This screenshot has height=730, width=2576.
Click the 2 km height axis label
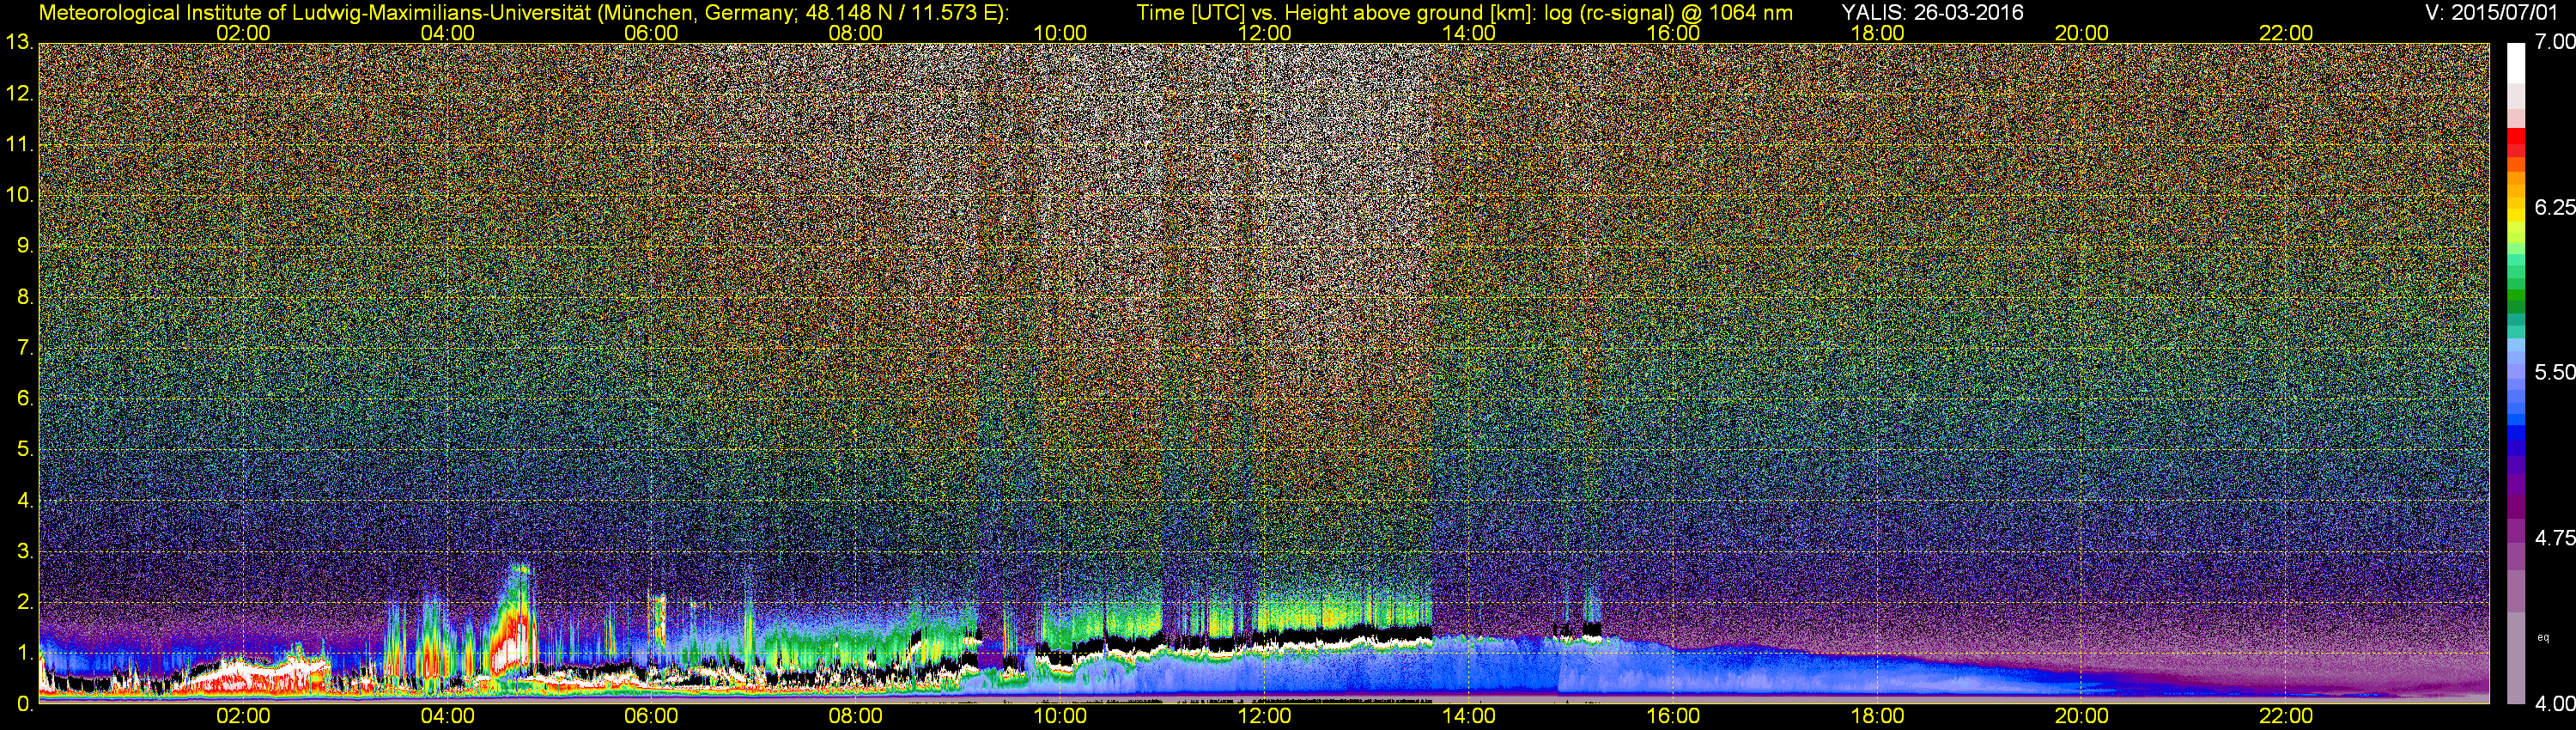(25, 602)
